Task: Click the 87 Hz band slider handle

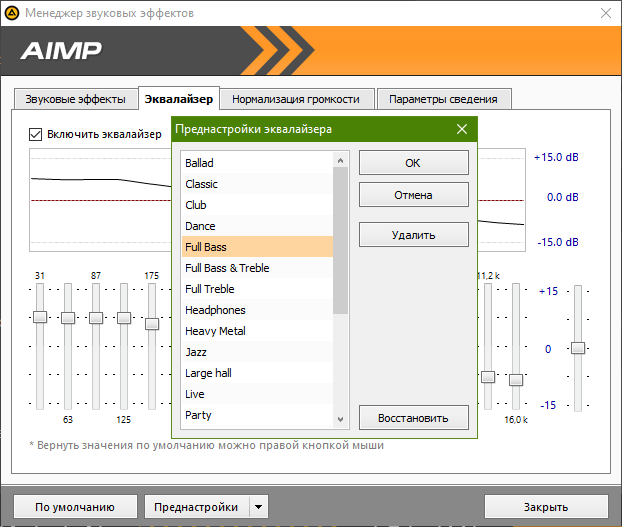Action: 96,318
